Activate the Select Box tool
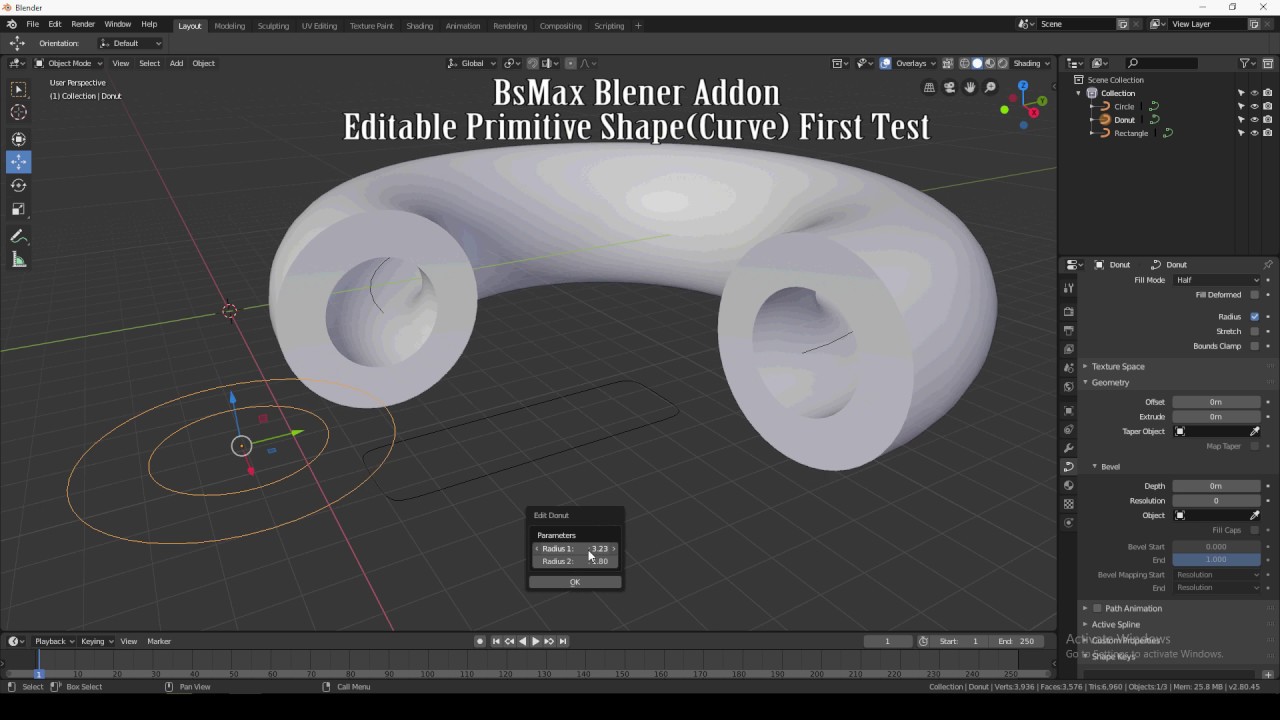 [x=18, y=90]
